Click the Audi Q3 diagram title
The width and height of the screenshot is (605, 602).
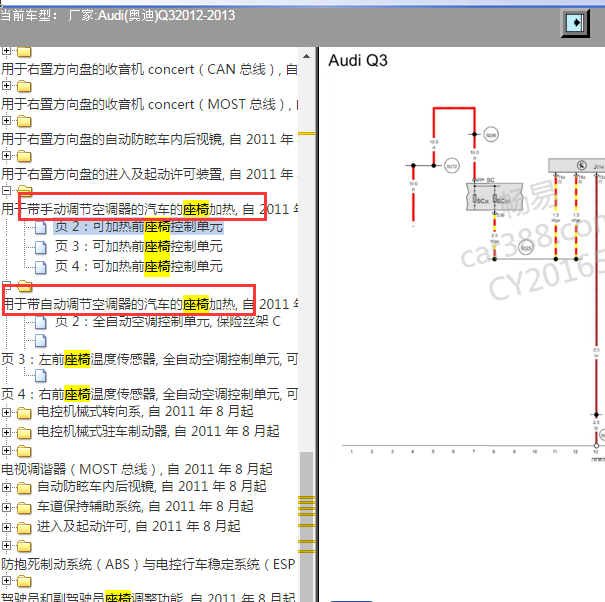point(358,61)
